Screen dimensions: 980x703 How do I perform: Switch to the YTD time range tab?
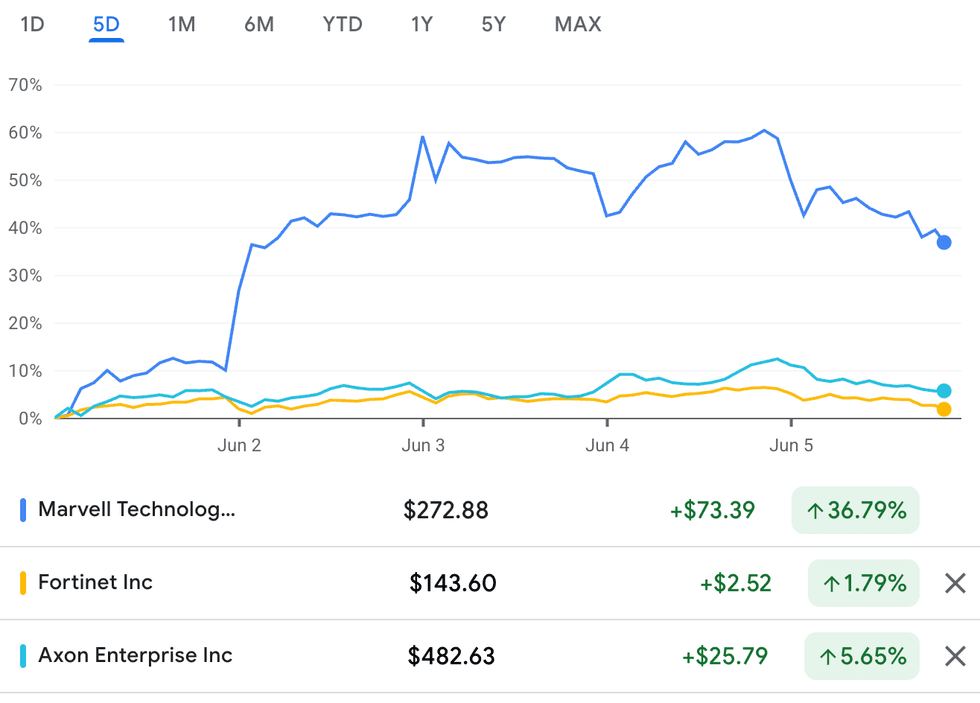point(342,24)
